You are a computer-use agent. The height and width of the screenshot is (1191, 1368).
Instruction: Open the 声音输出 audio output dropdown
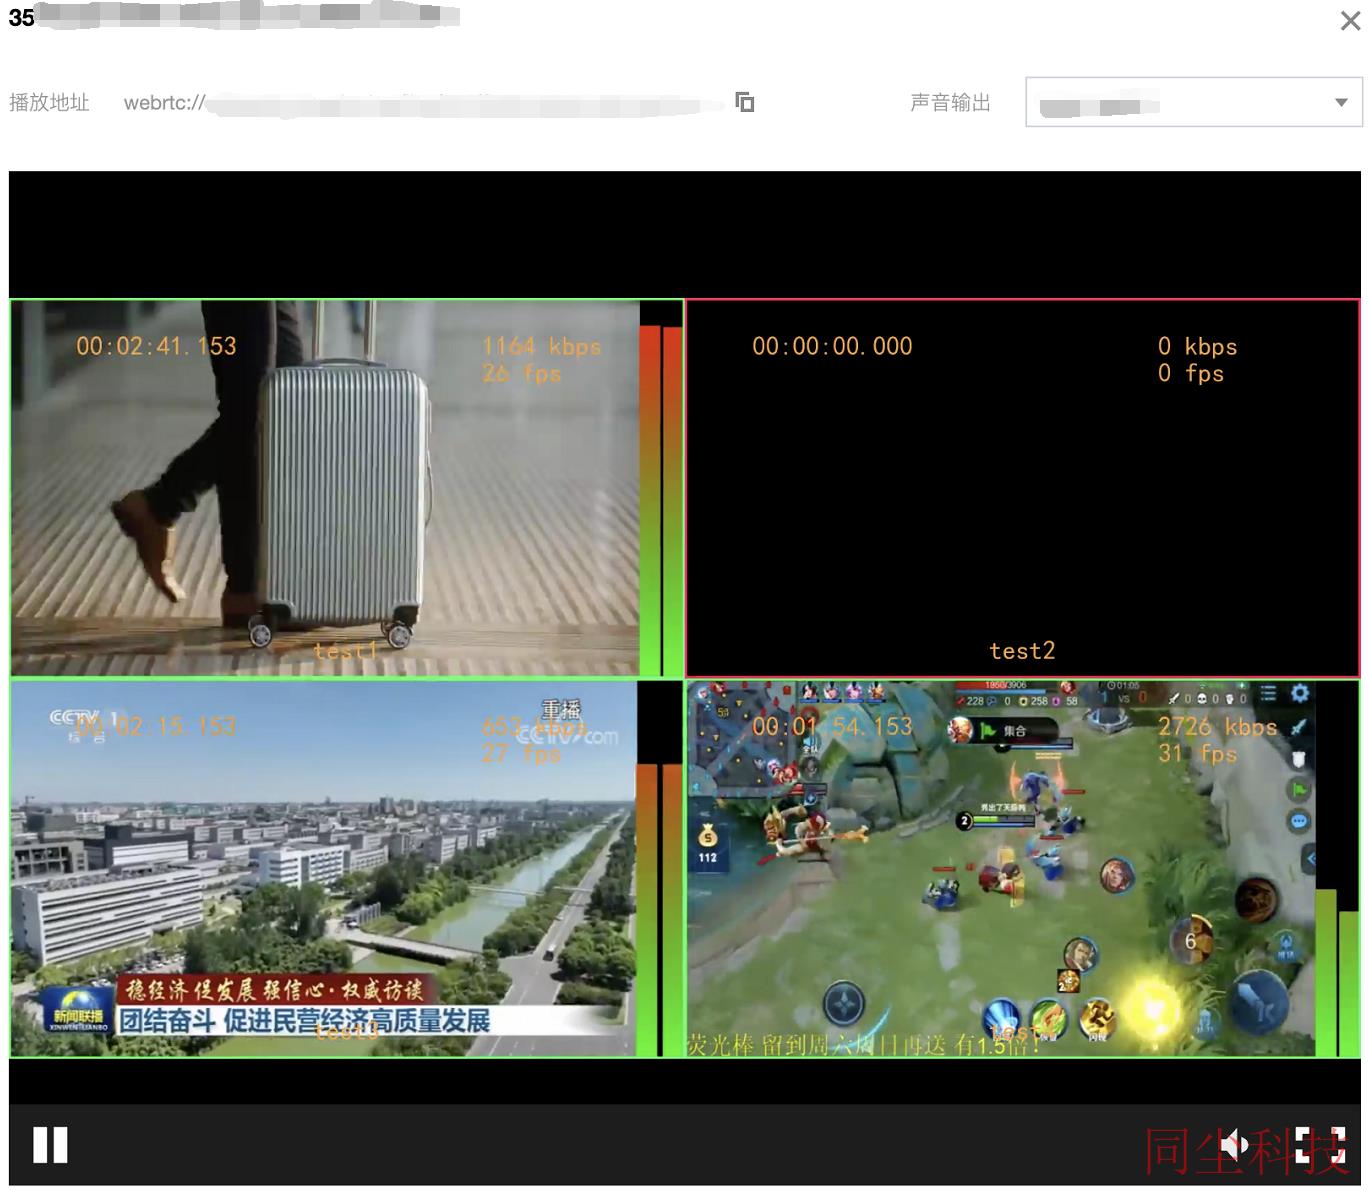click(1194, 102)
